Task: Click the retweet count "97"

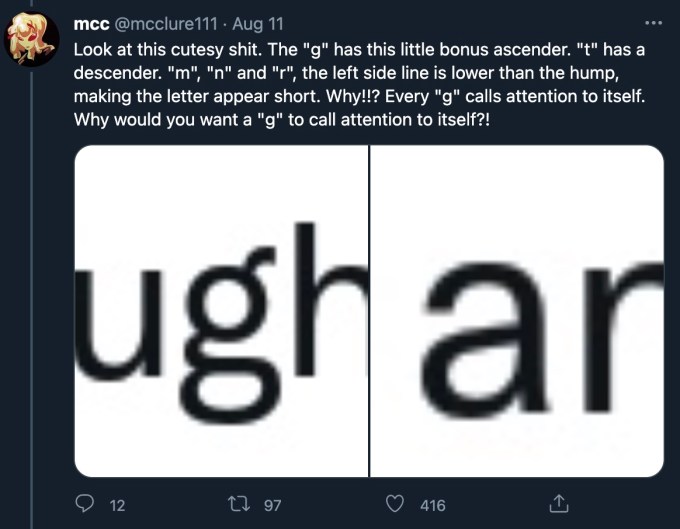Action: (272, 506)
